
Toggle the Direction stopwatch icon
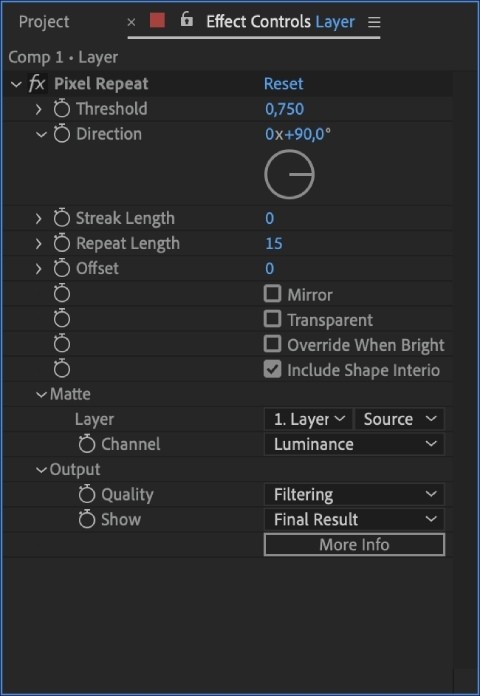(x=62, y=134)
